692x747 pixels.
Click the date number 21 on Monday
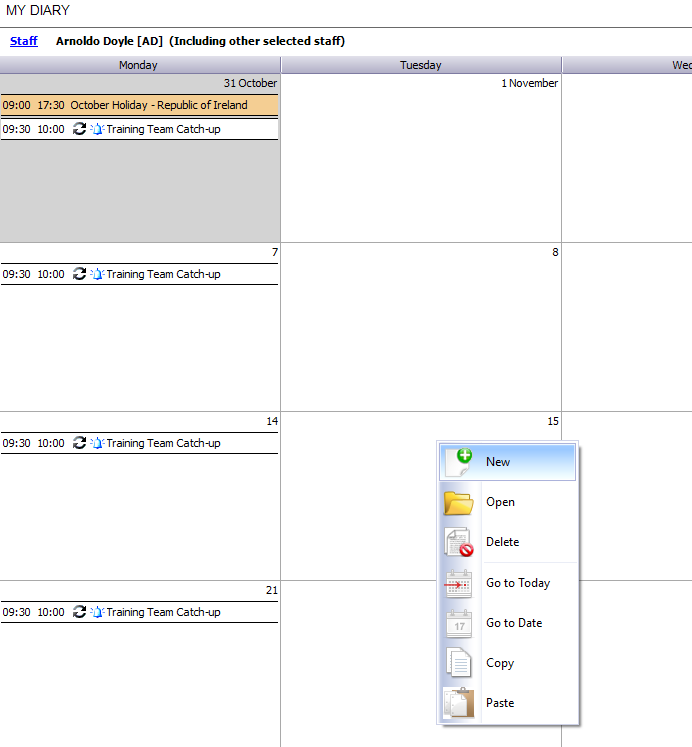(272, 591)
